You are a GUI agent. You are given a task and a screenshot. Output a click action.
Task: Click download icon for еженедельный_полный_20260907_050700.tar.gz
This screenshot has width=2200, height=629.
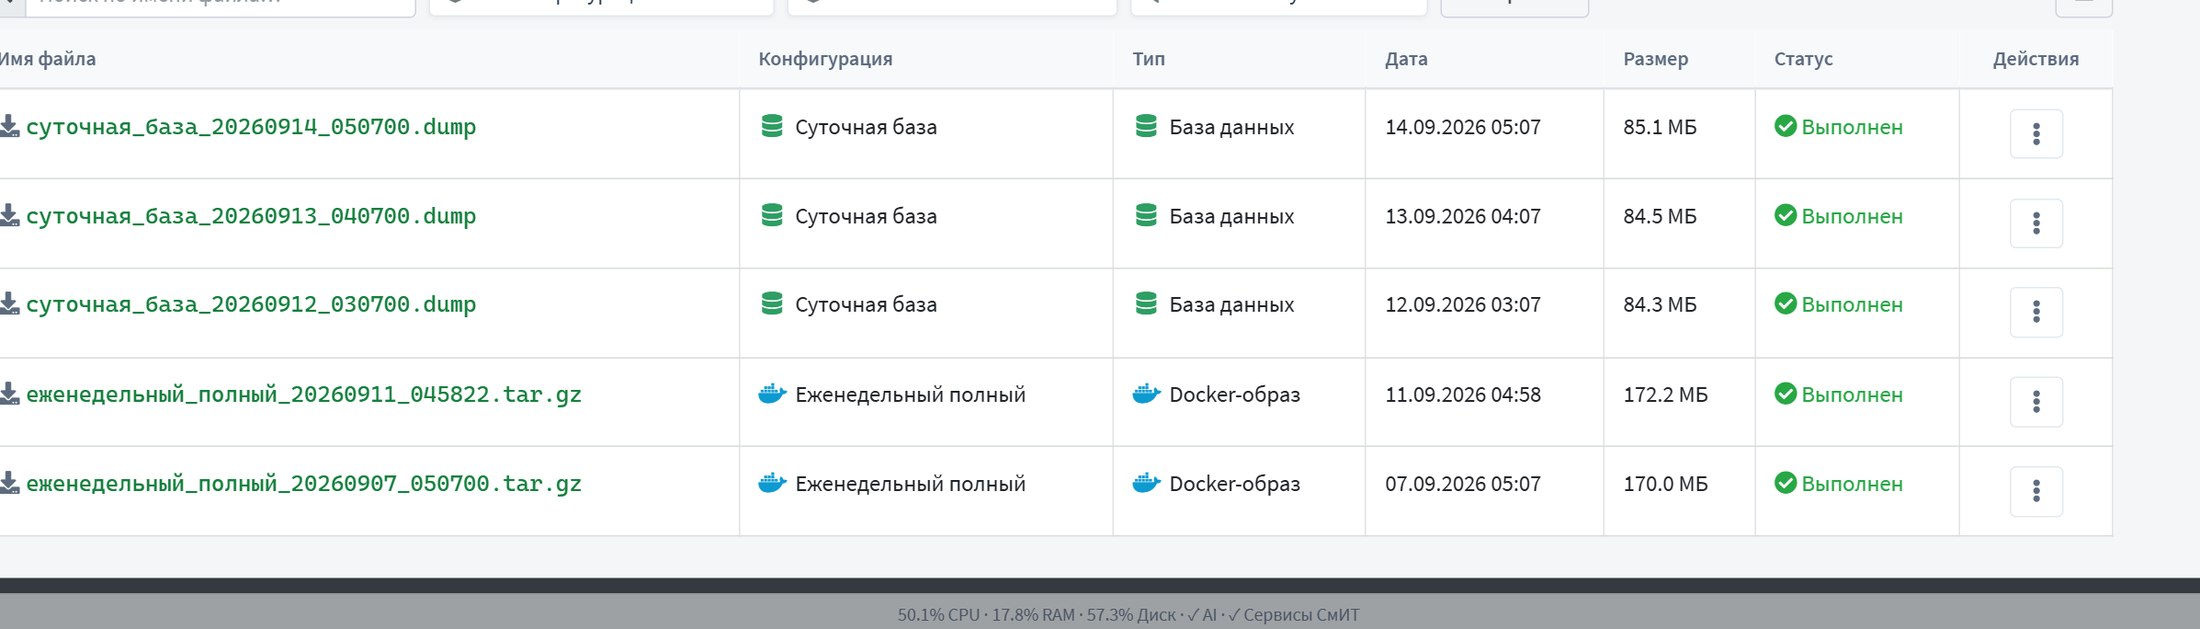point(9,483)
